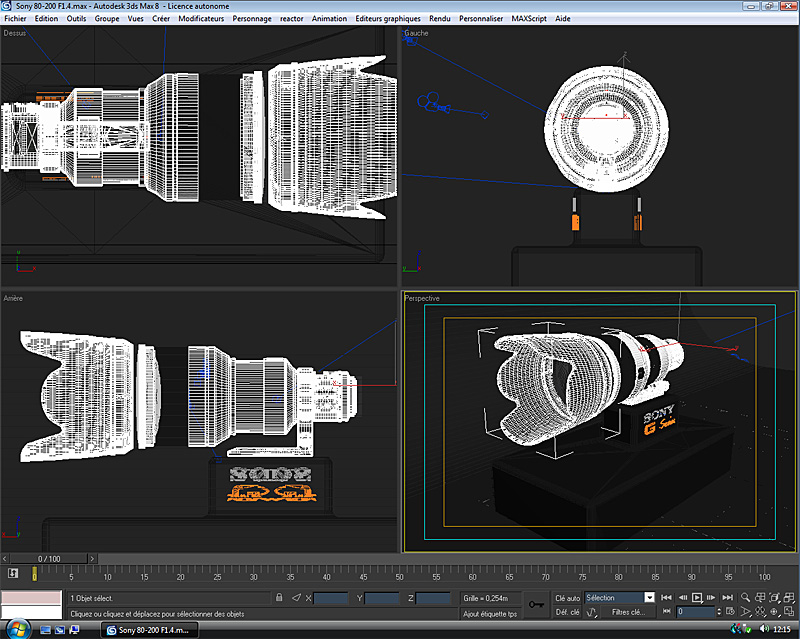Click the pink MAXScript listener field
The image size is (800, 639).
click(31, 597)
